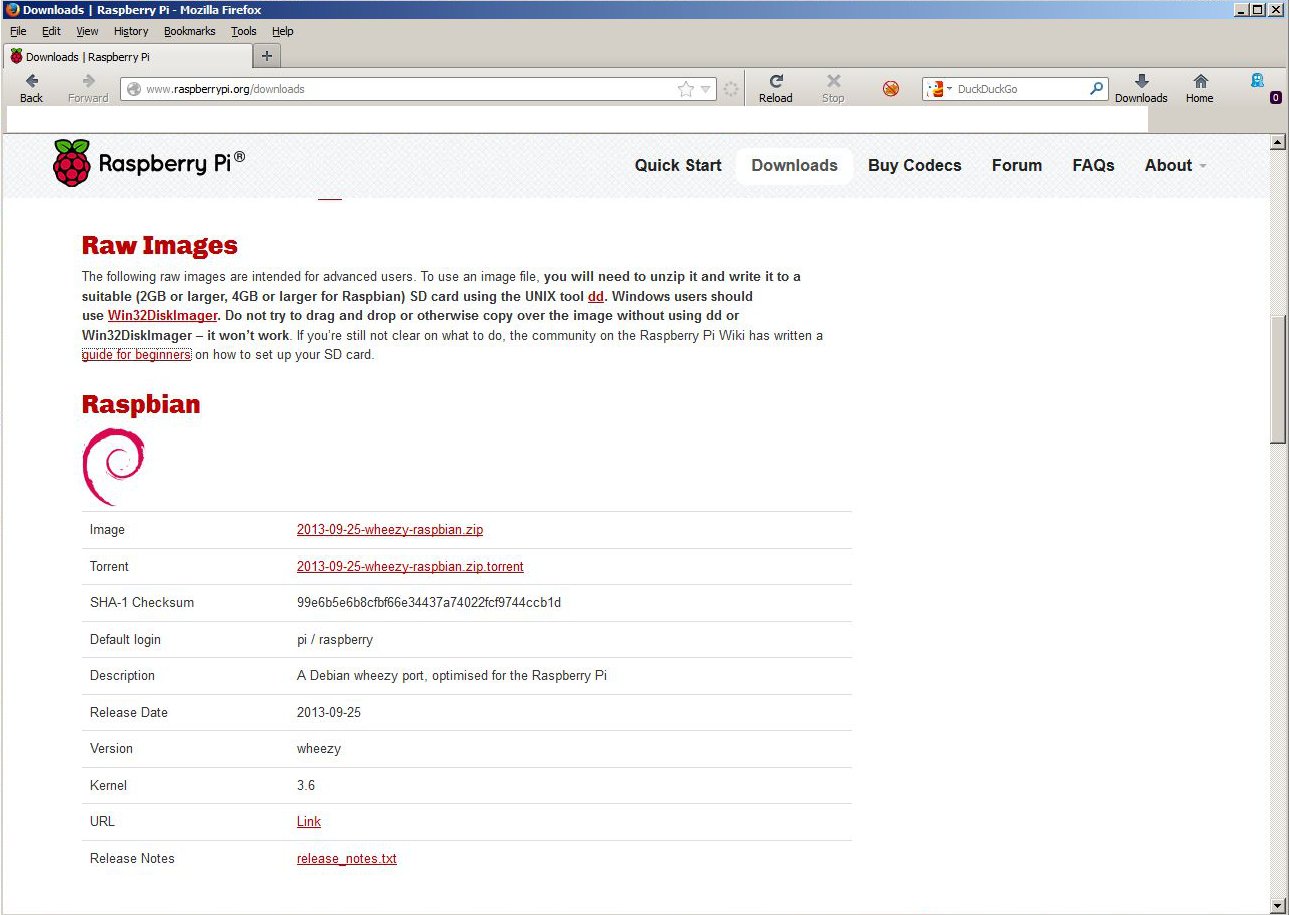
Task: Click the site identity globe icon
Action: (x=134, y=89)
